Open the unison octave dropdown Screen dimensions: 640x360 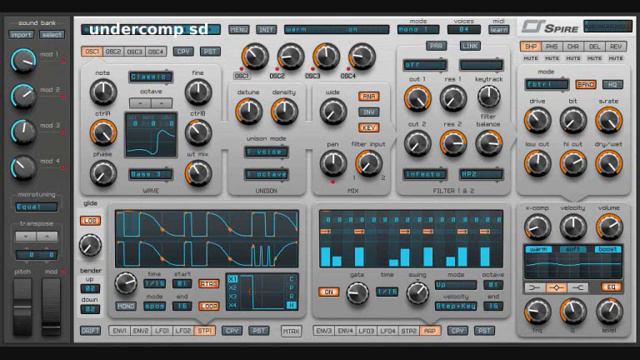(x=266, y=174)
